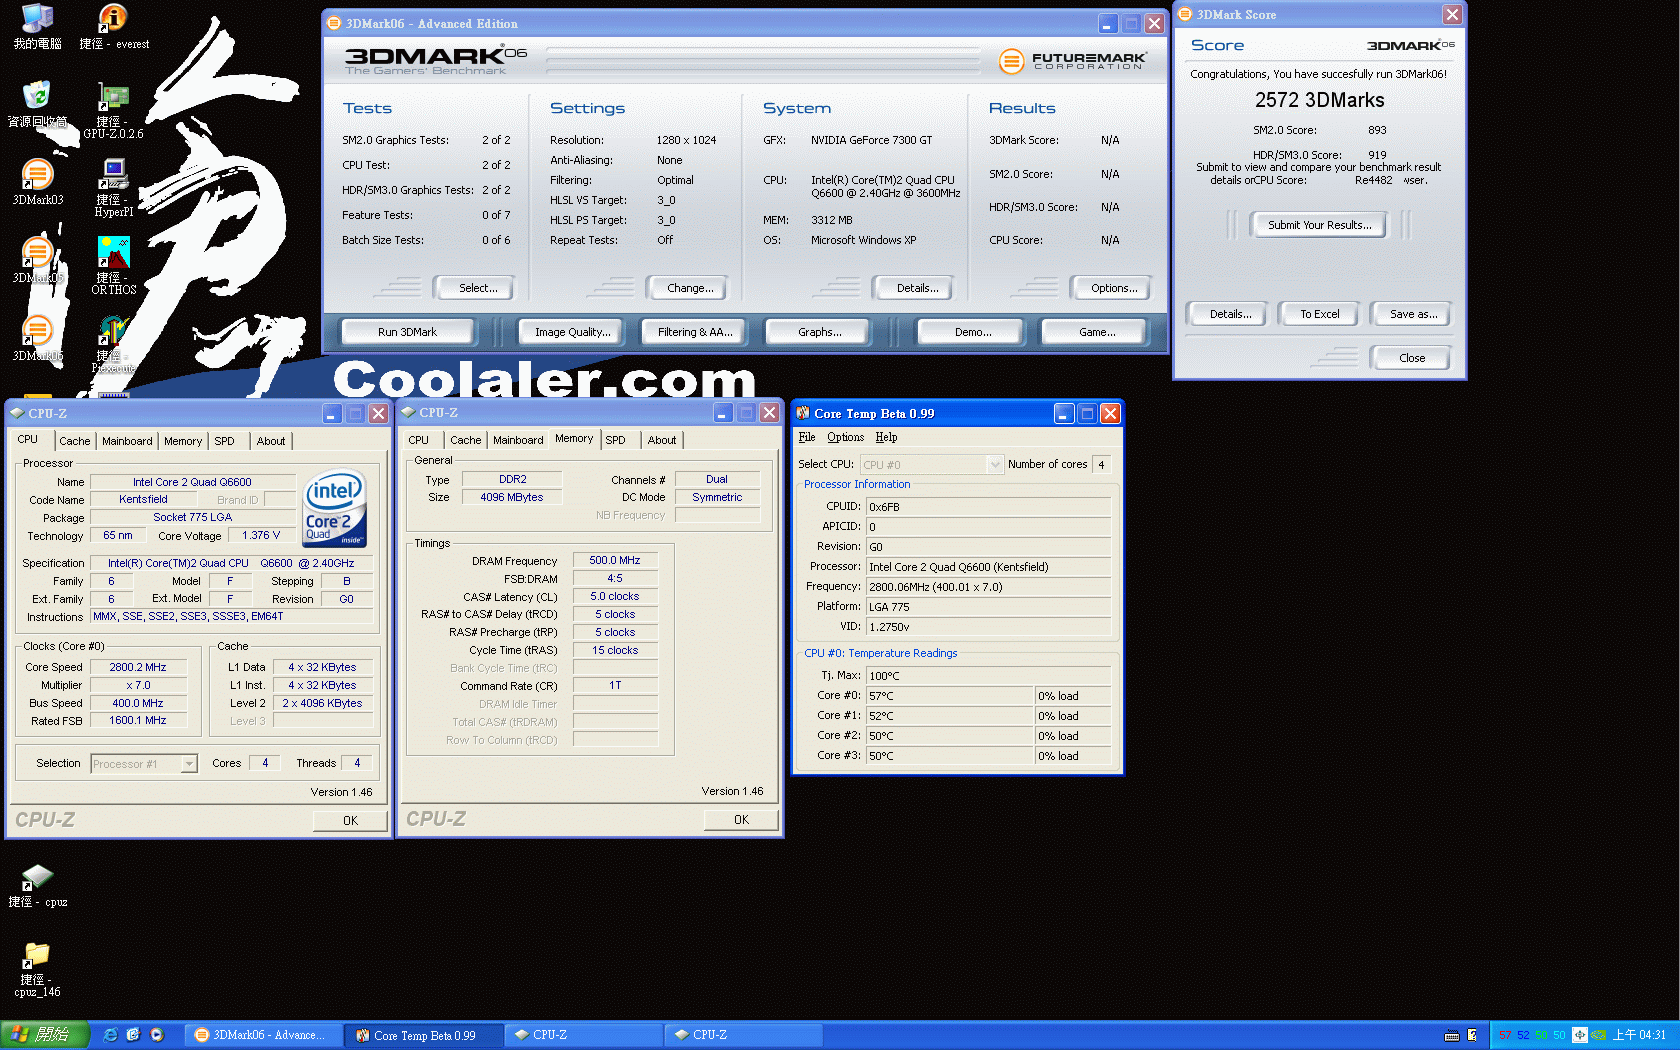Open Image Quality options
1680x1050 pixels.
click(x=572, y=332)
